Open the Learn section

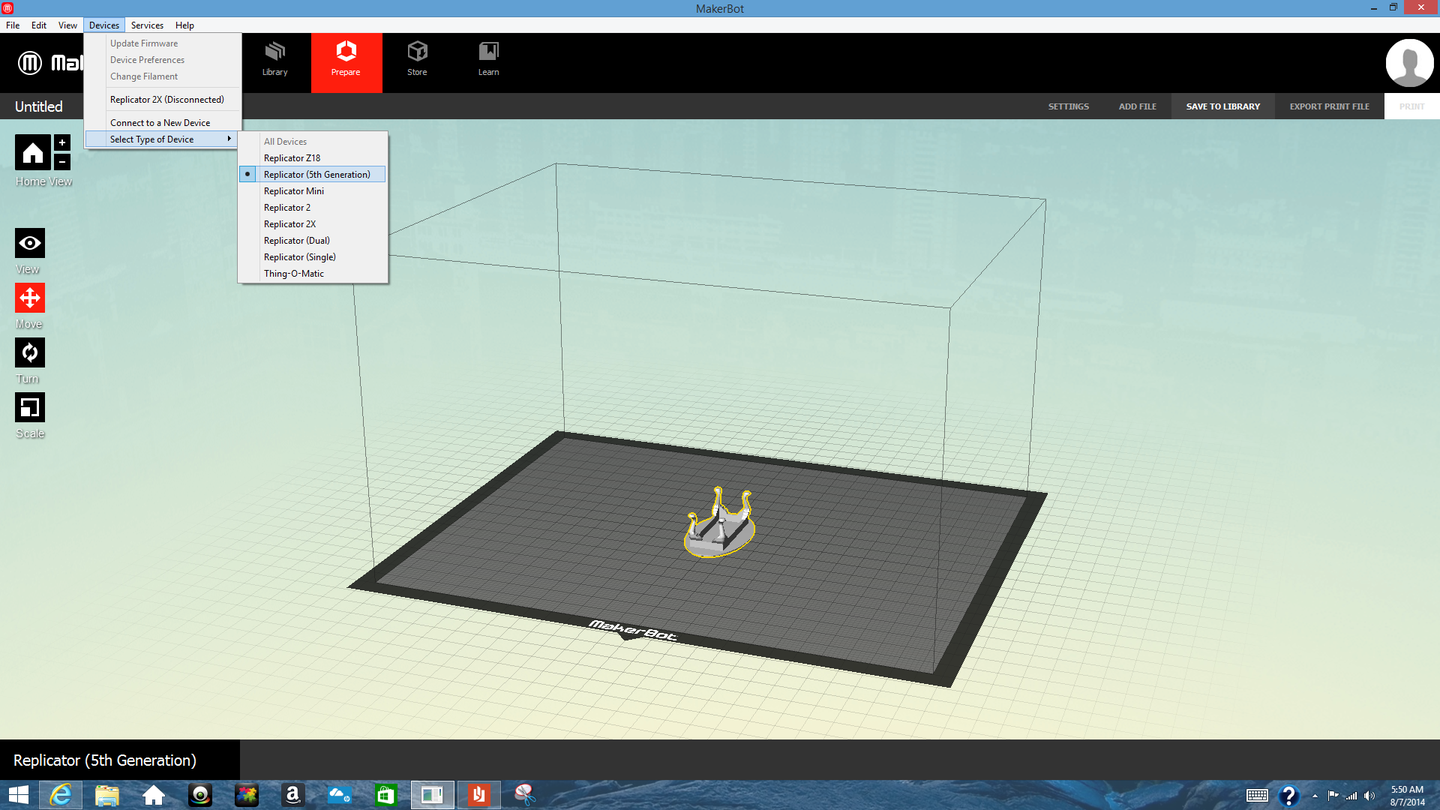[488, 62]
